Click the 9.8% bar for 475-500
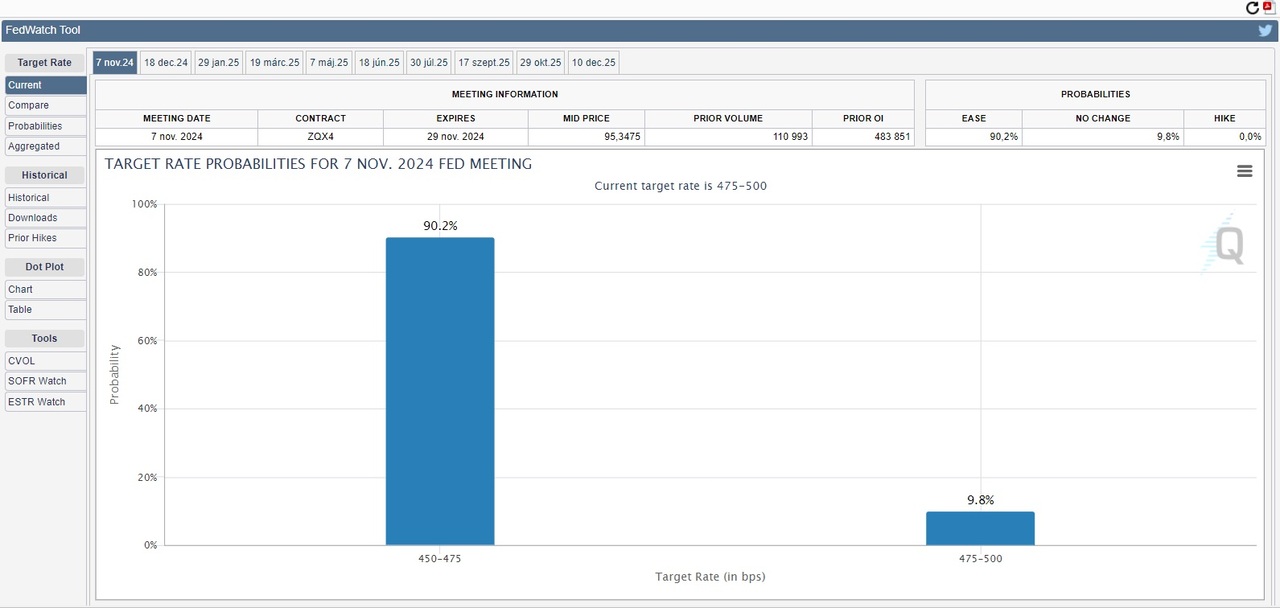The image size is (1280, 608). (980, 528)
